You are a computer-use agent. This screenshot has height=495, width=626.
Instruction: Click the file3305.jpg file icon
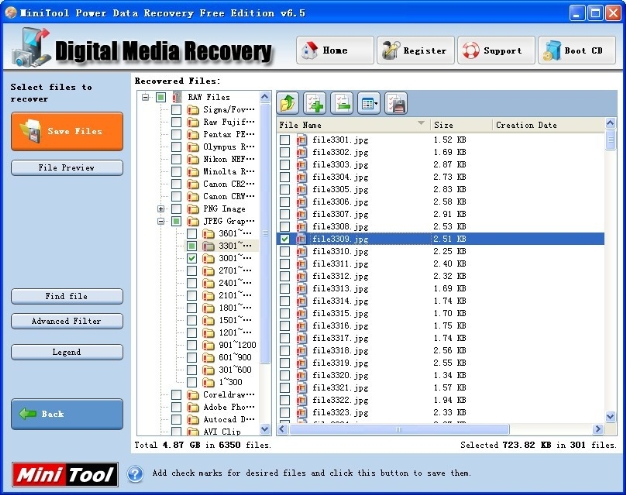click(x=302, y=189)
